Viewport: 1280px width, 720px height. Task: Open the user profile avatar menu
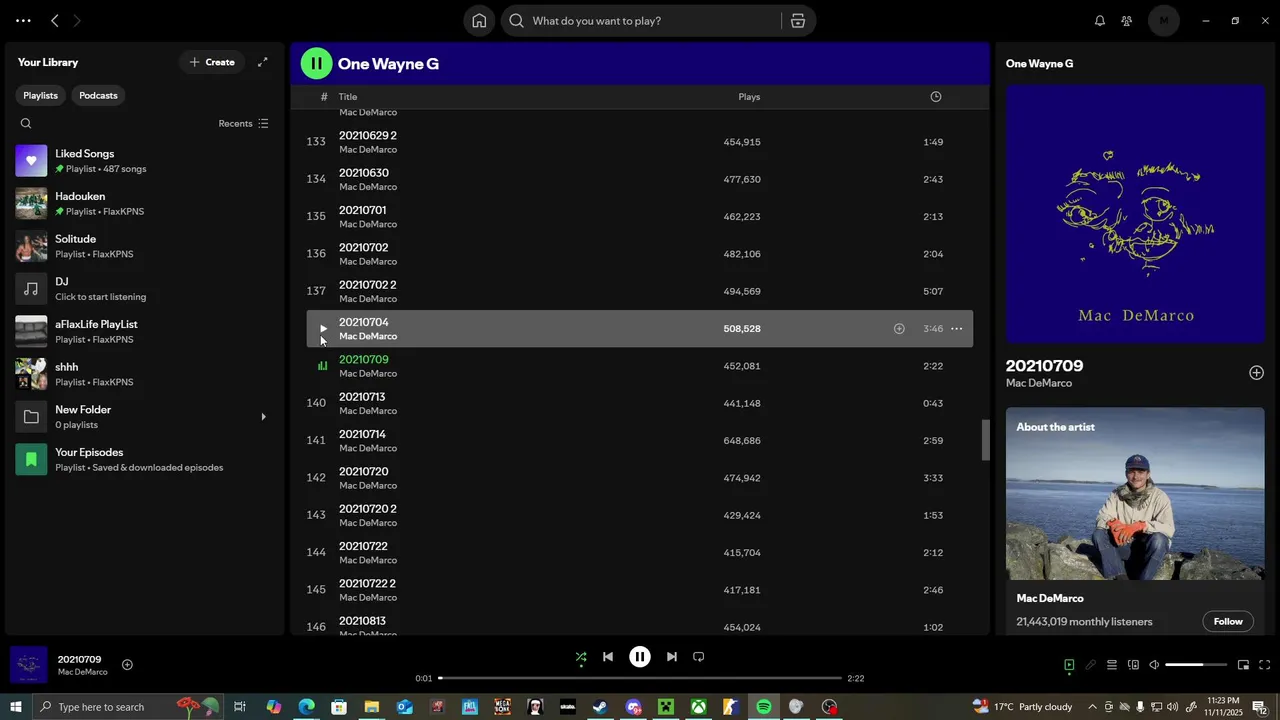click(1164, 21)
